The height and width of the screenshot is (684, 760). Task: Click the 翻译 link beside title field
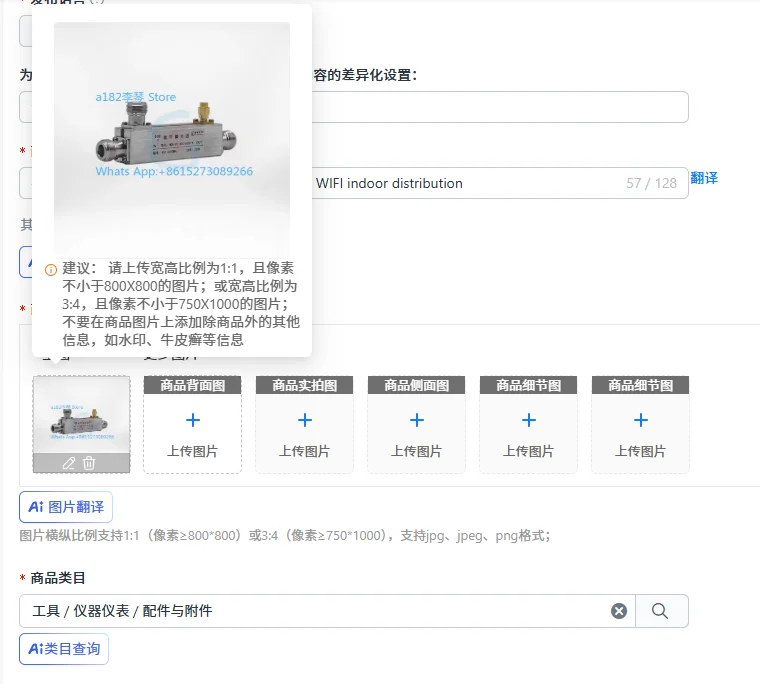pos(704,178)
